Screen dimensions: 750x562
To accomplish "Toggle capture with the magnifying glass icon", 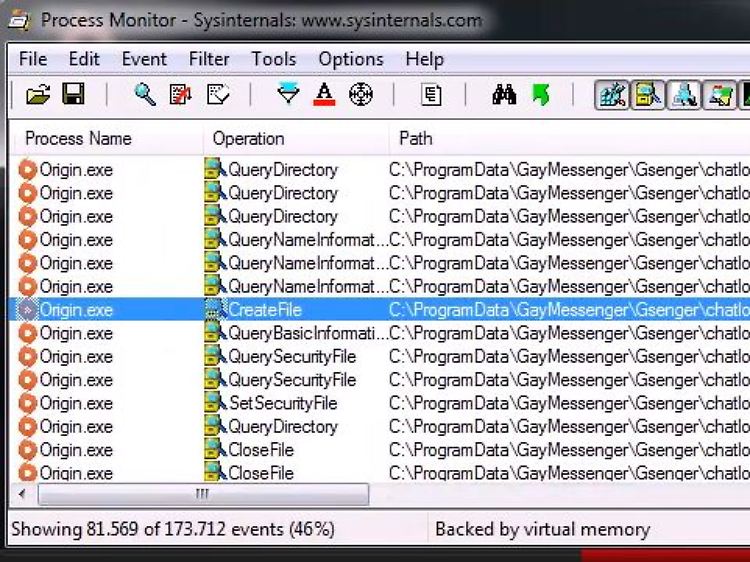I will click(x=145, y=94).
